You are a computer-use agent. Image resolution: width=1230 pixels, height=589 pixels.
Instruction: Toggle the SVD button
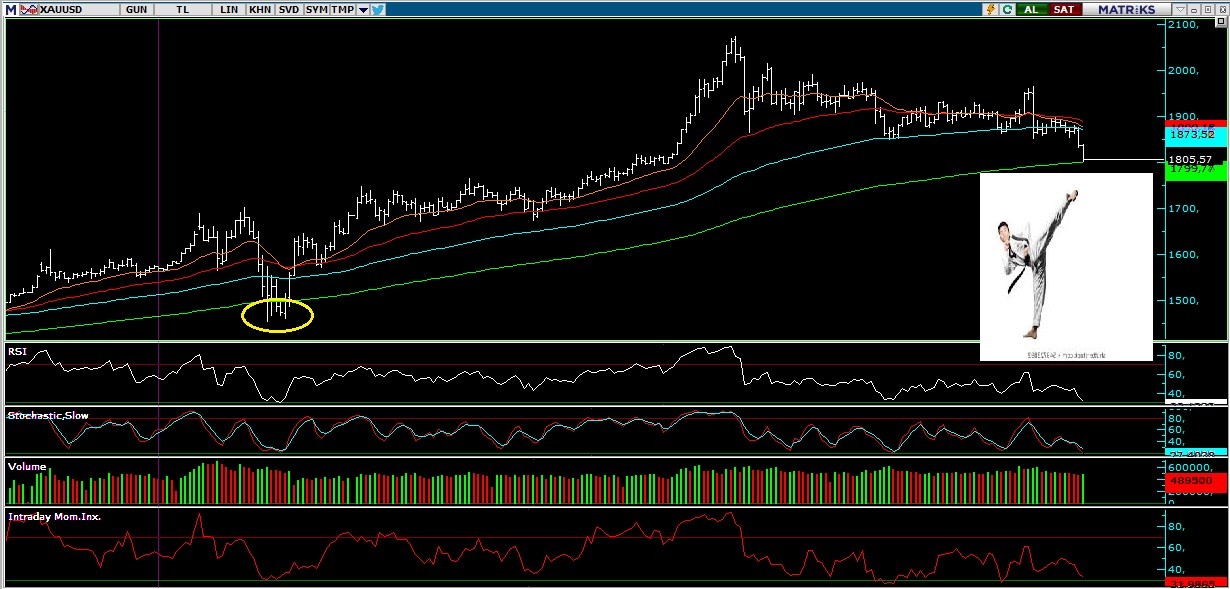[x=289, y=10]
